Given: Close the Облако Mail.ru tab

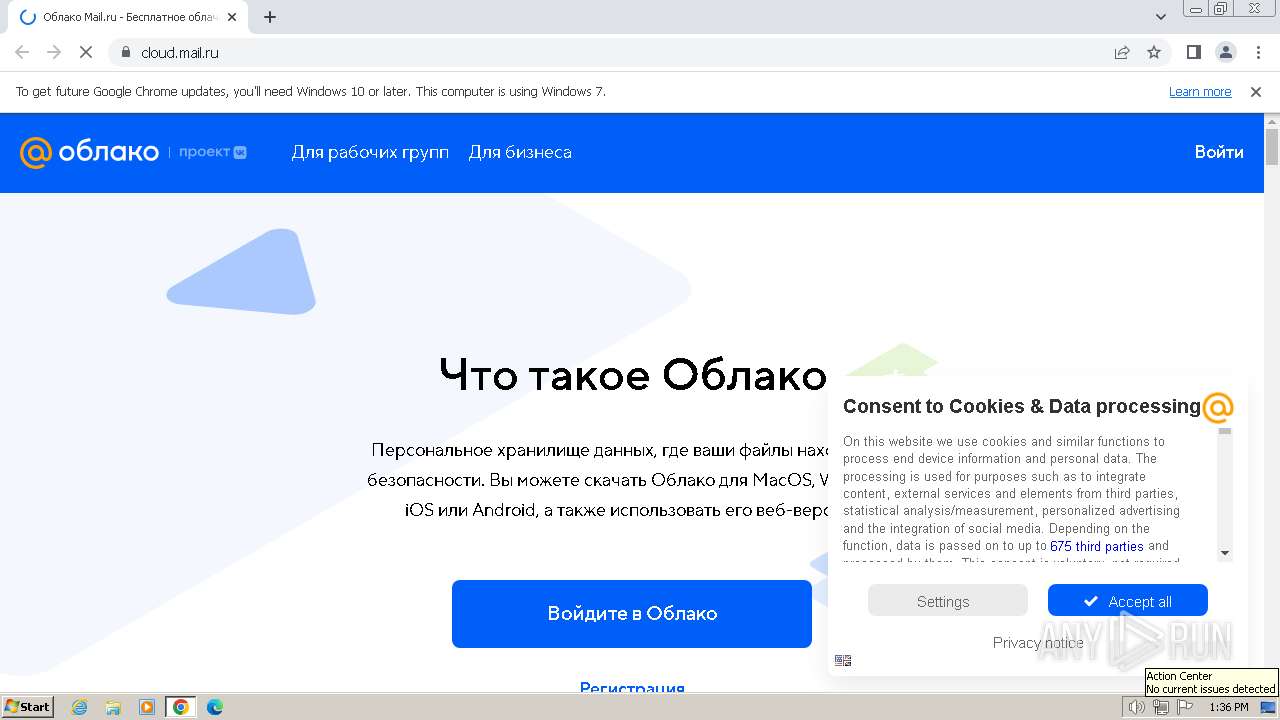Looking at the screenshot, I should [x=232, y=17].
